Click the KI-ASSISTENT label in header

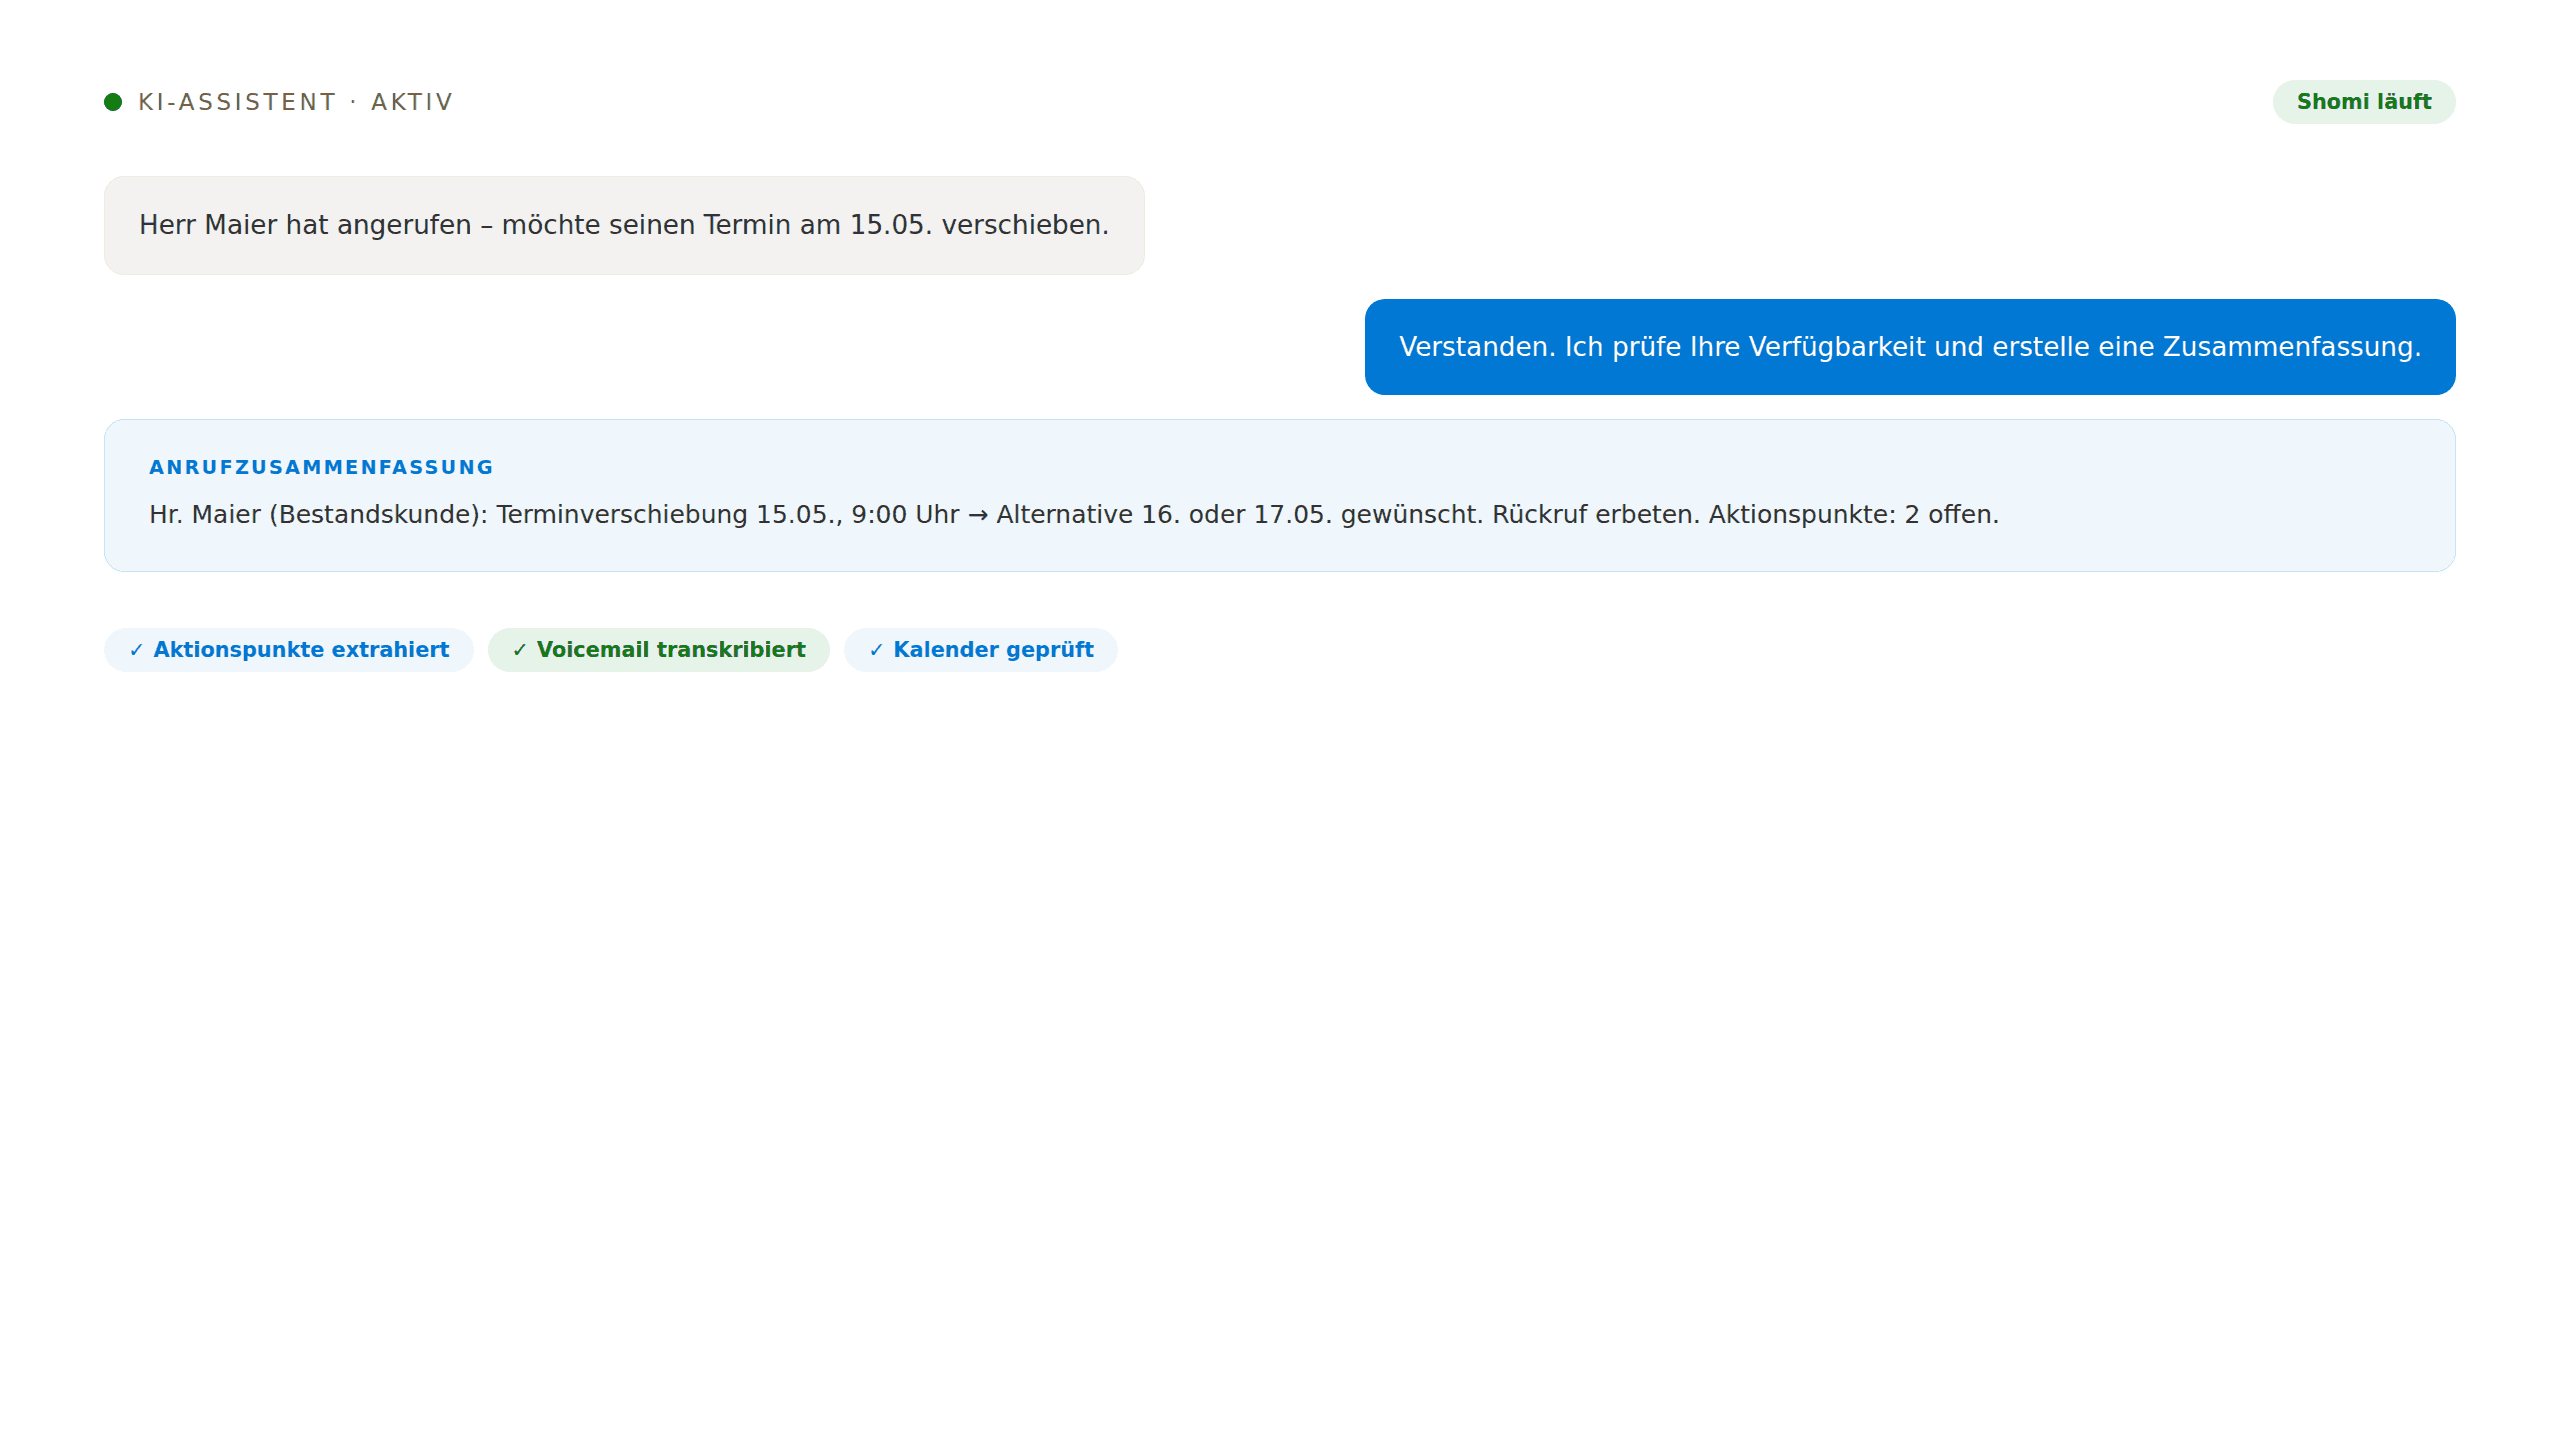[x=237, y=102]
